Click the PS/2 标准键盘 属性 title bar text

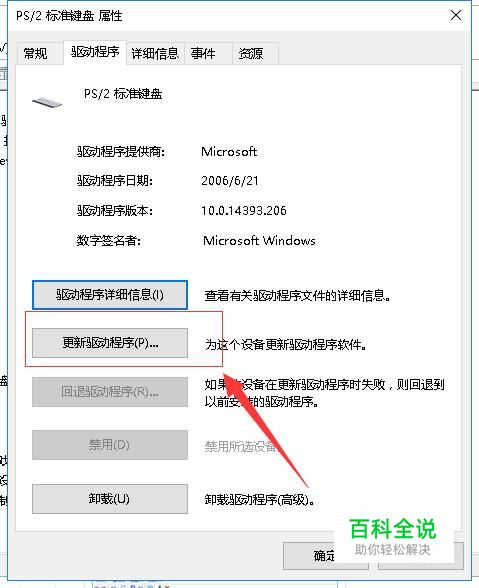(69, 16)
